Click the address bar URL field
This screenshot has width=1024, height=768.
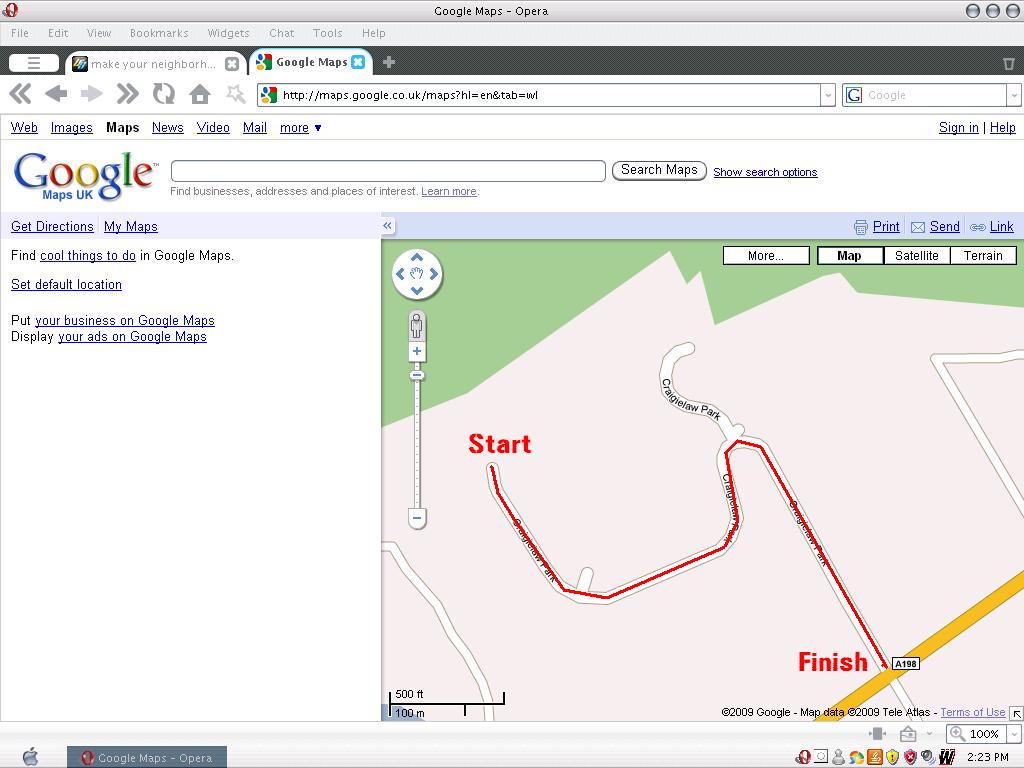(539, 95)
